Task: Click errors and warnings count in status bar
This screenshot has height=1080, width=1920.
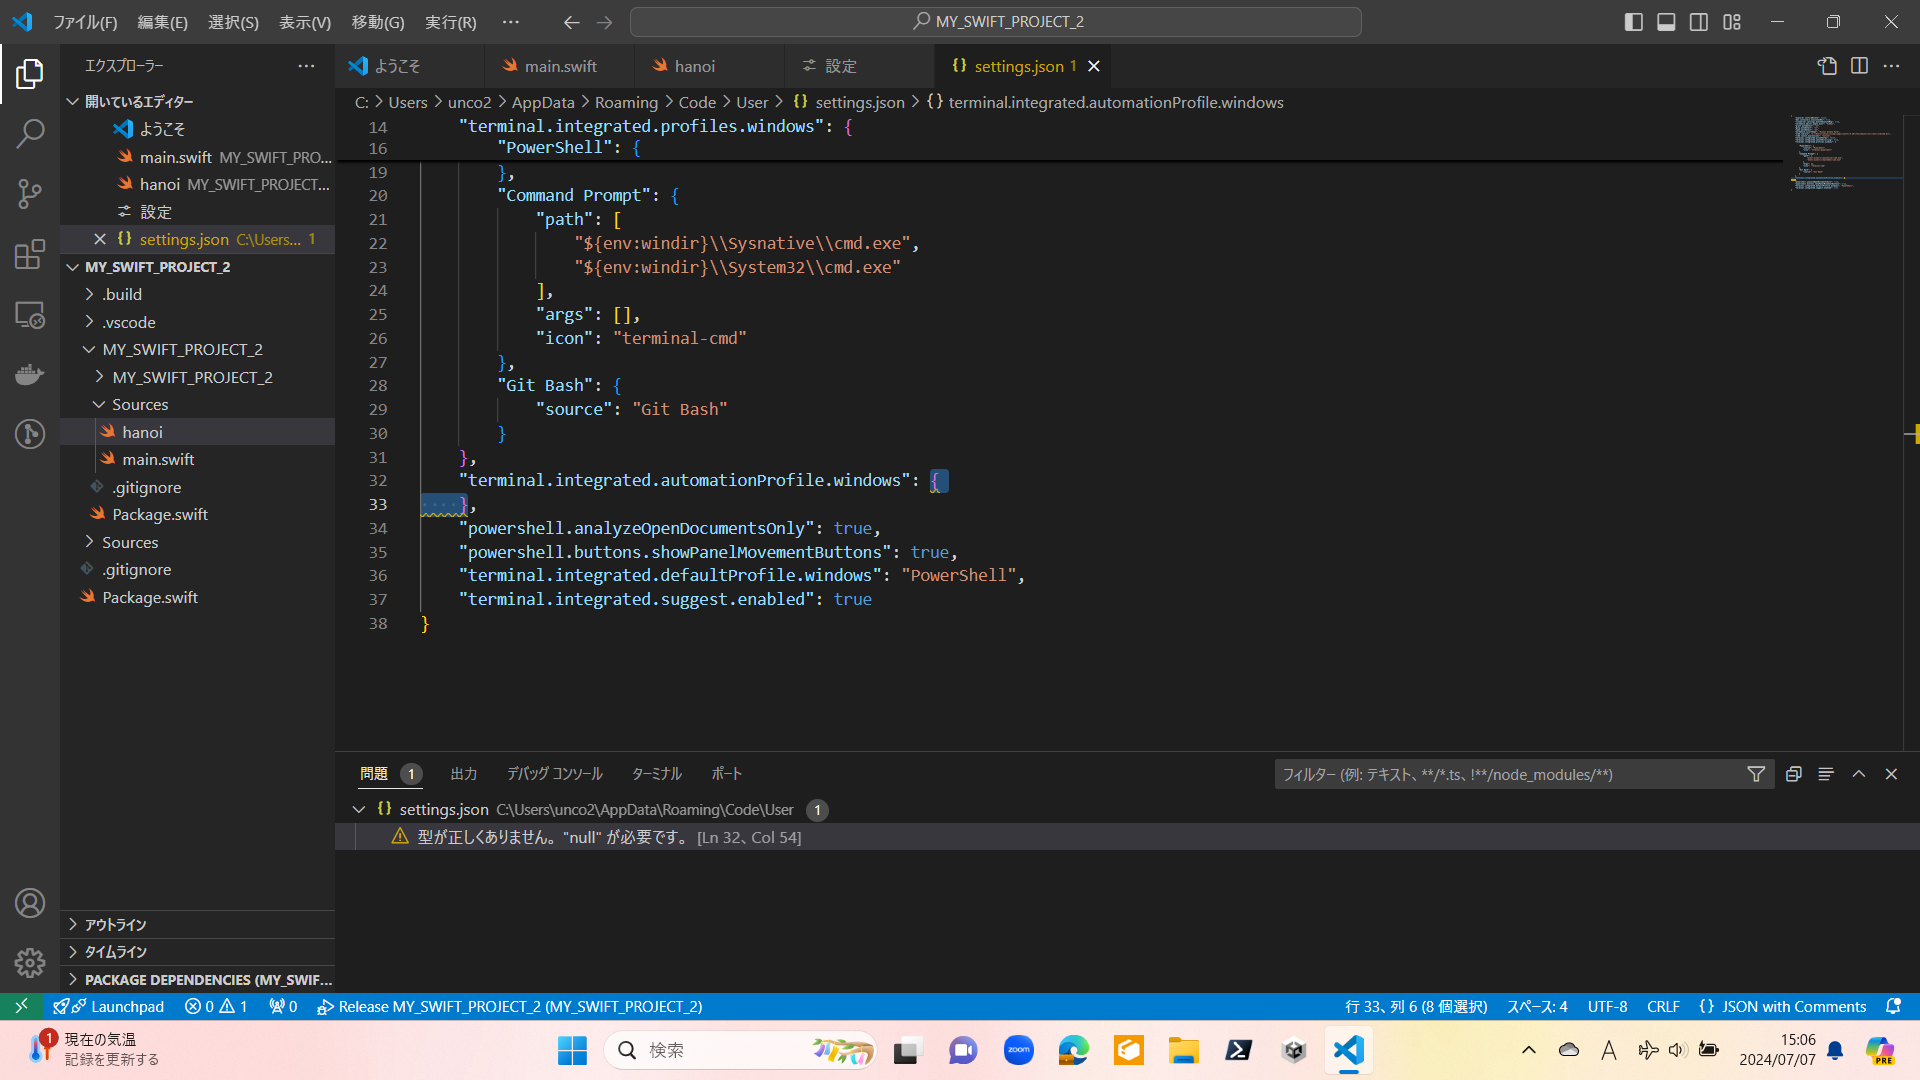Action: click(216, 1006)
